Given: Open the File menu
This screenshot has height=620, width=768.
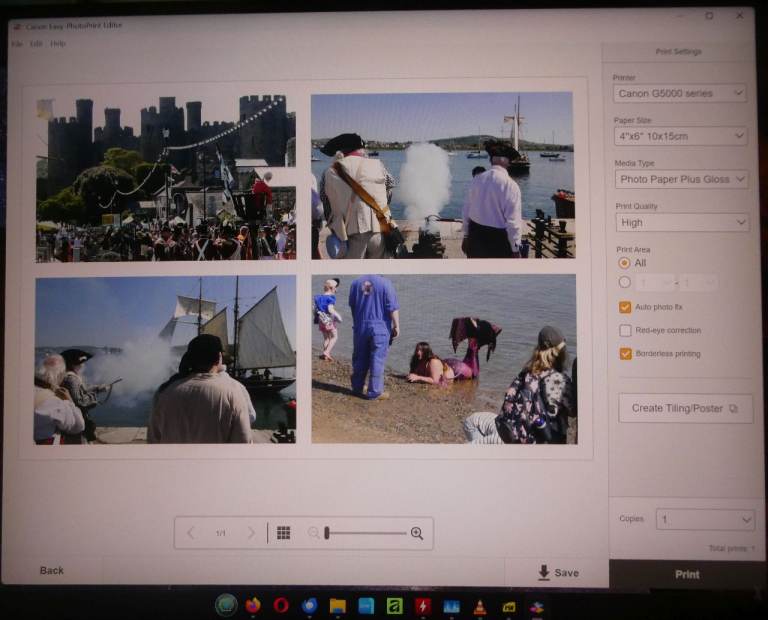Looking at the screenshot, I should (17, 44).
